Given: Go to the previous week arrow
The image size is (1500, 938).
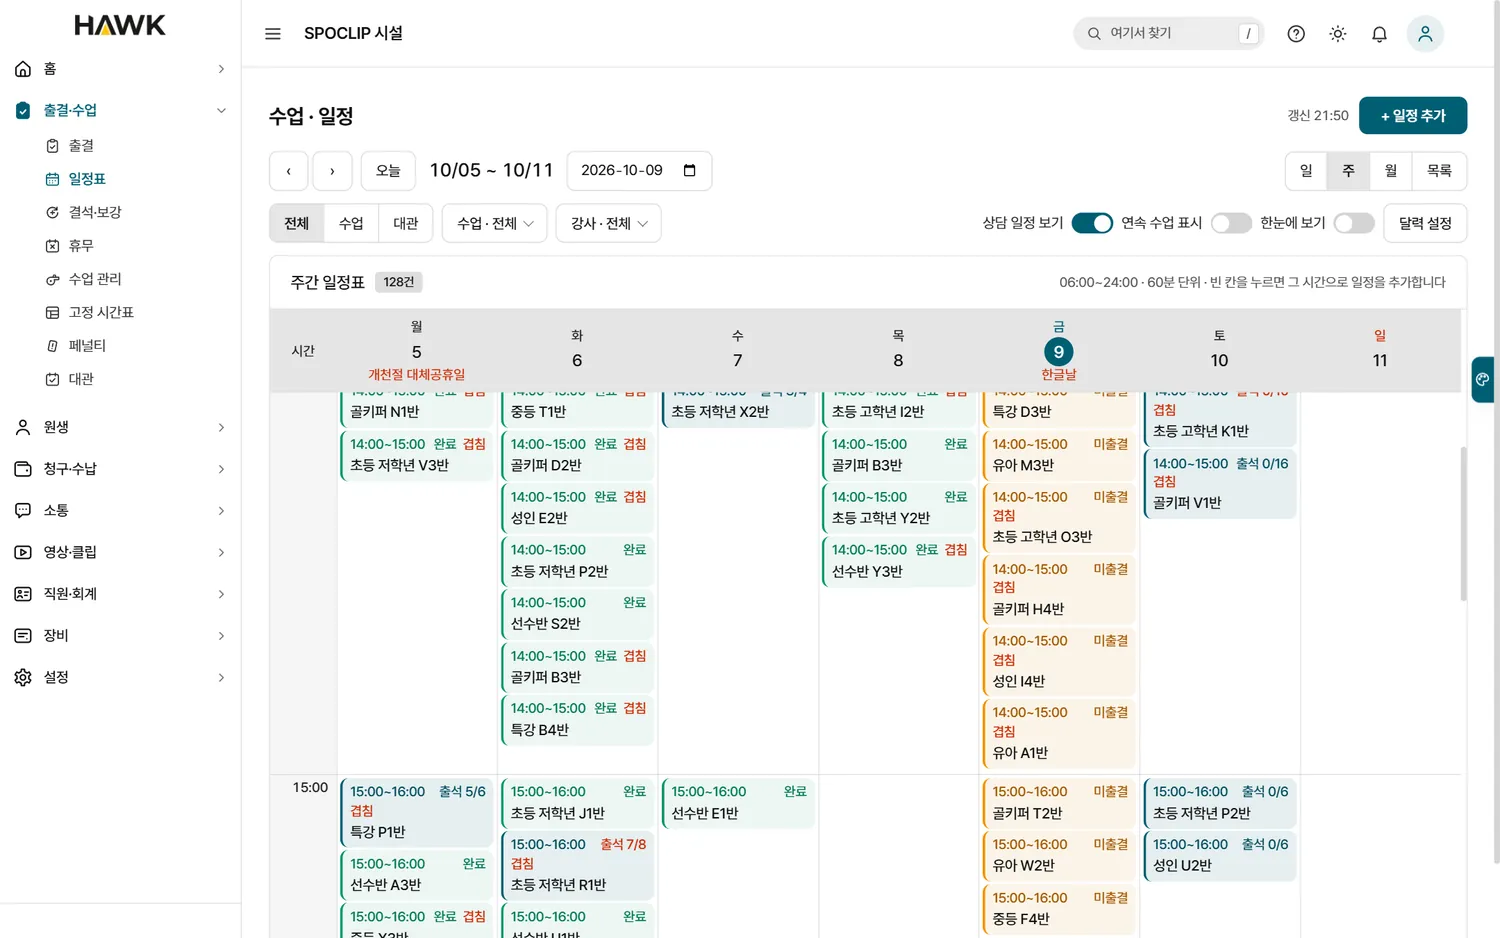Looking at the screenshot, I should [x=289, y=171].
